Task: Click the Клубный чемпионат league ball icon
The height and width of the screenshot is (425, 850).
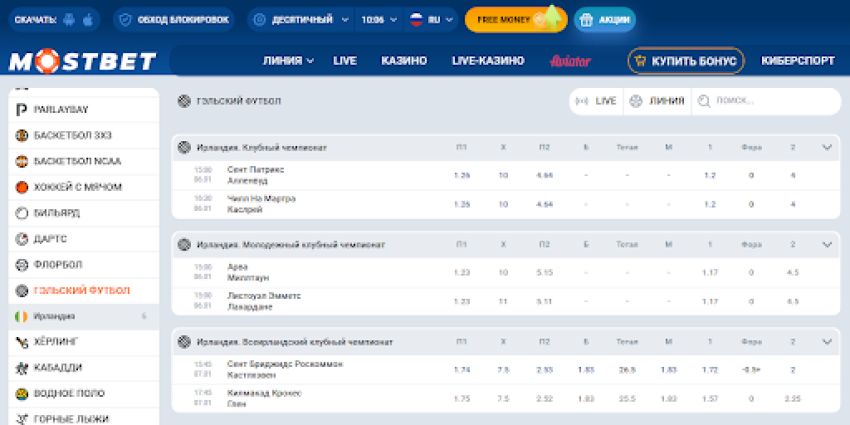Action: pyautogui.click(x=184, y=147)
